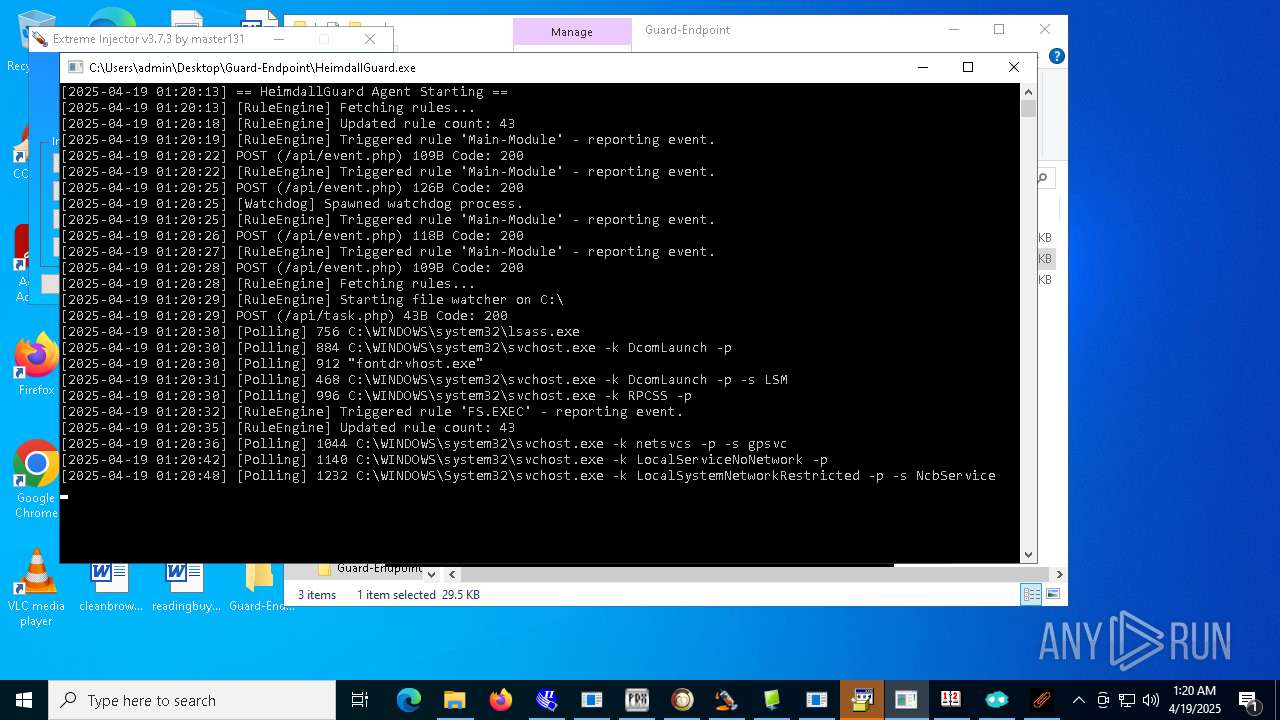This screenshot has height=720, width=1280.
Task: Select the Guard-En... folder on the desktop
Action: click(x=260, y=586)
